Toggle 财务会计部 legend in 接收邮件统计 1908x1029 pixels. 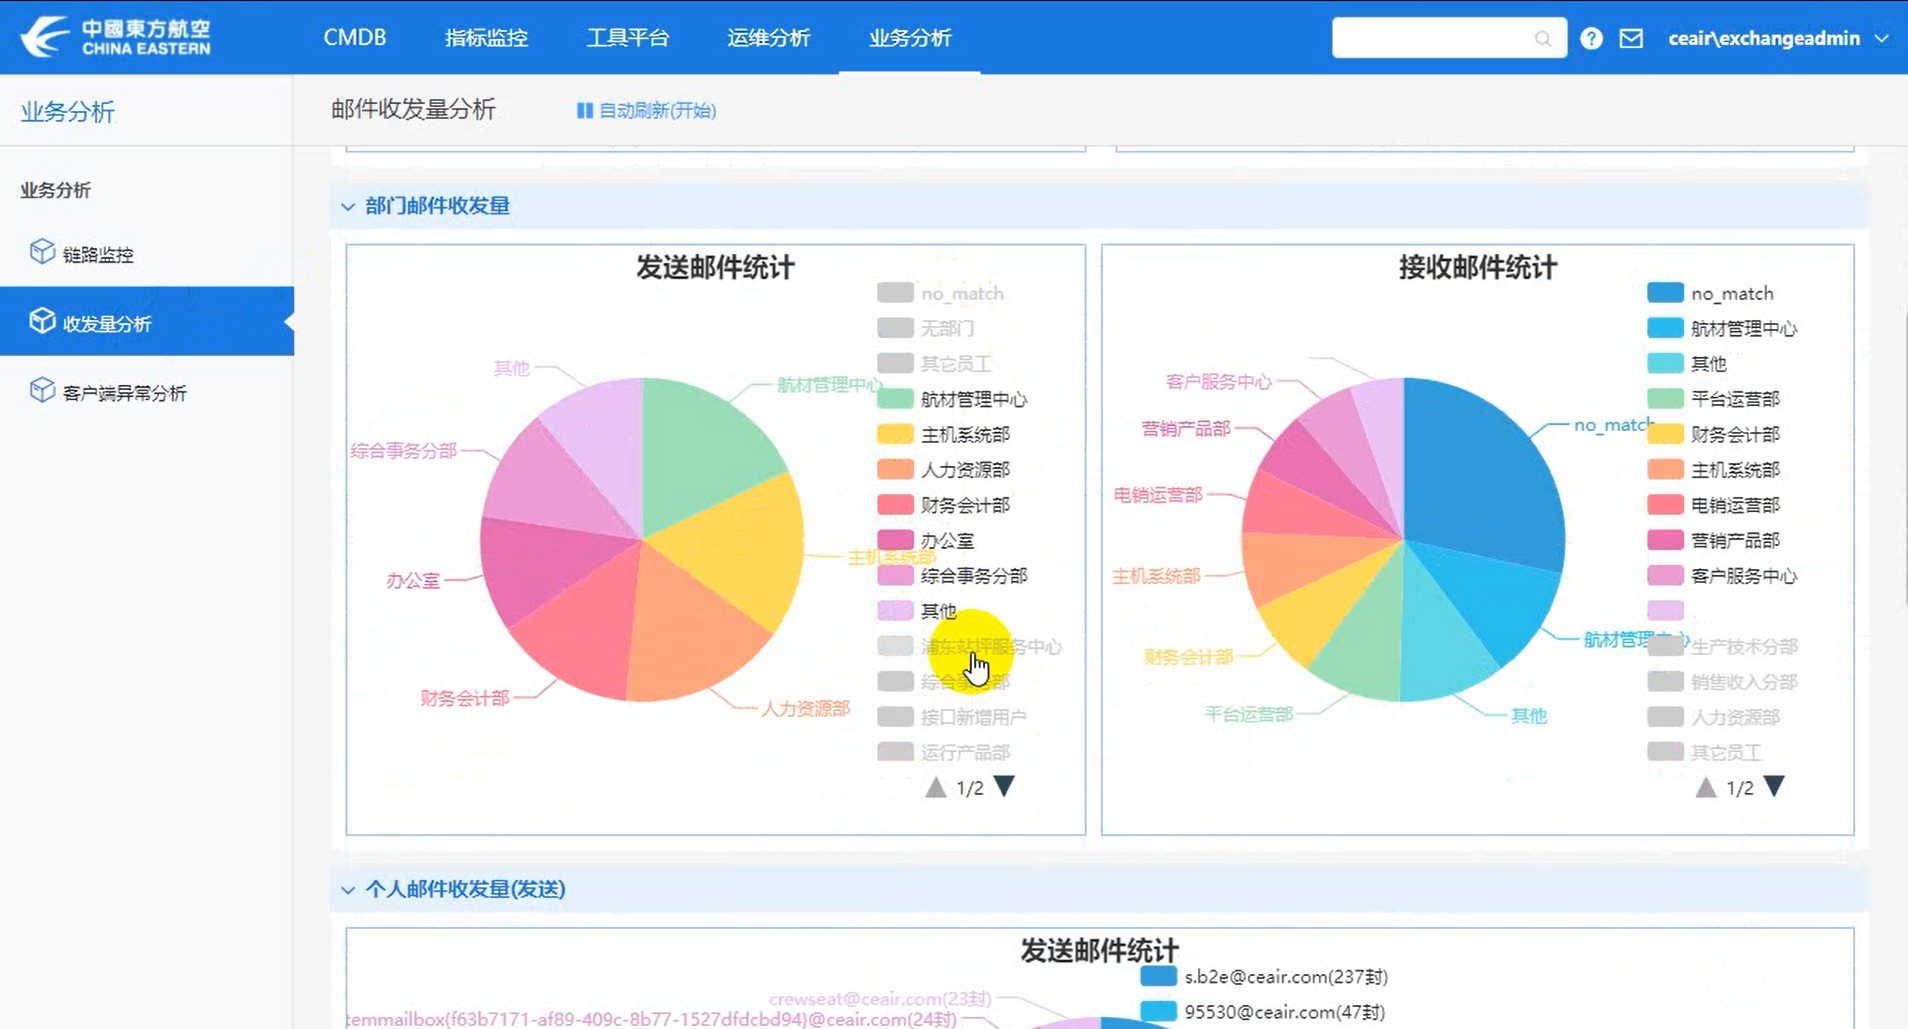1713,434
